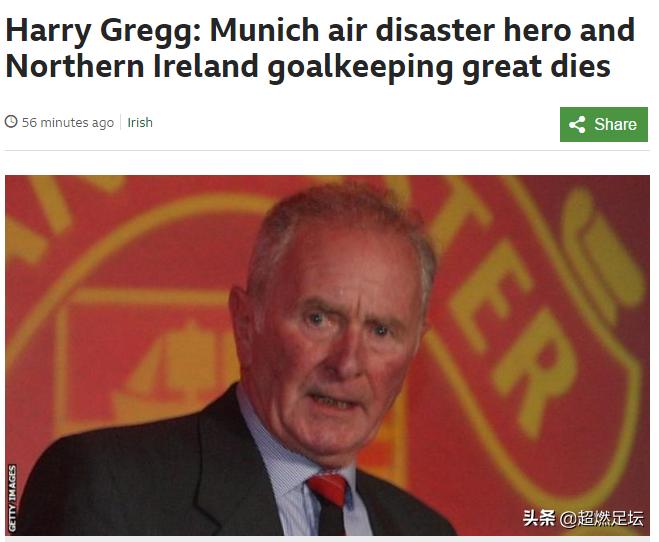The image size is (659, 542).
Task: Click the clock icon beside timestamp
Action: 11,122
